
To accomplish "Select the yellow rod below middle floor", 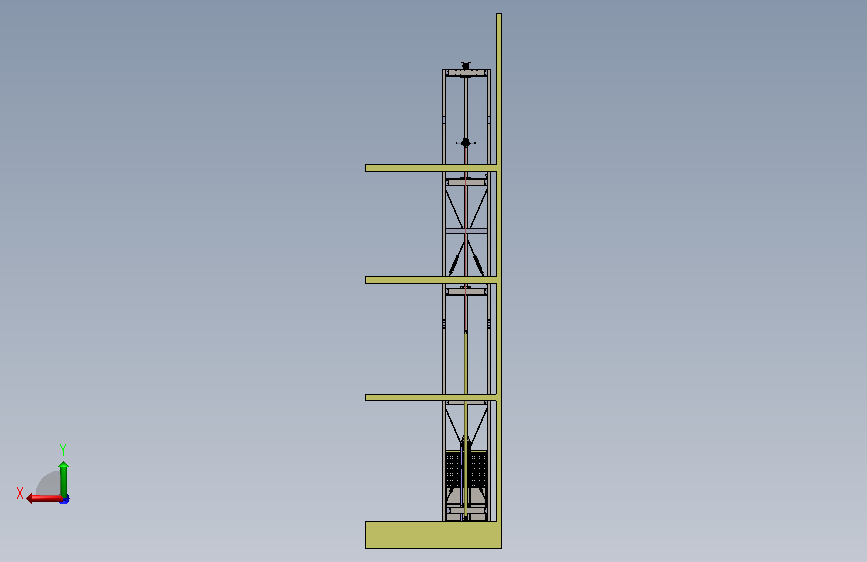I will [466, 423].
